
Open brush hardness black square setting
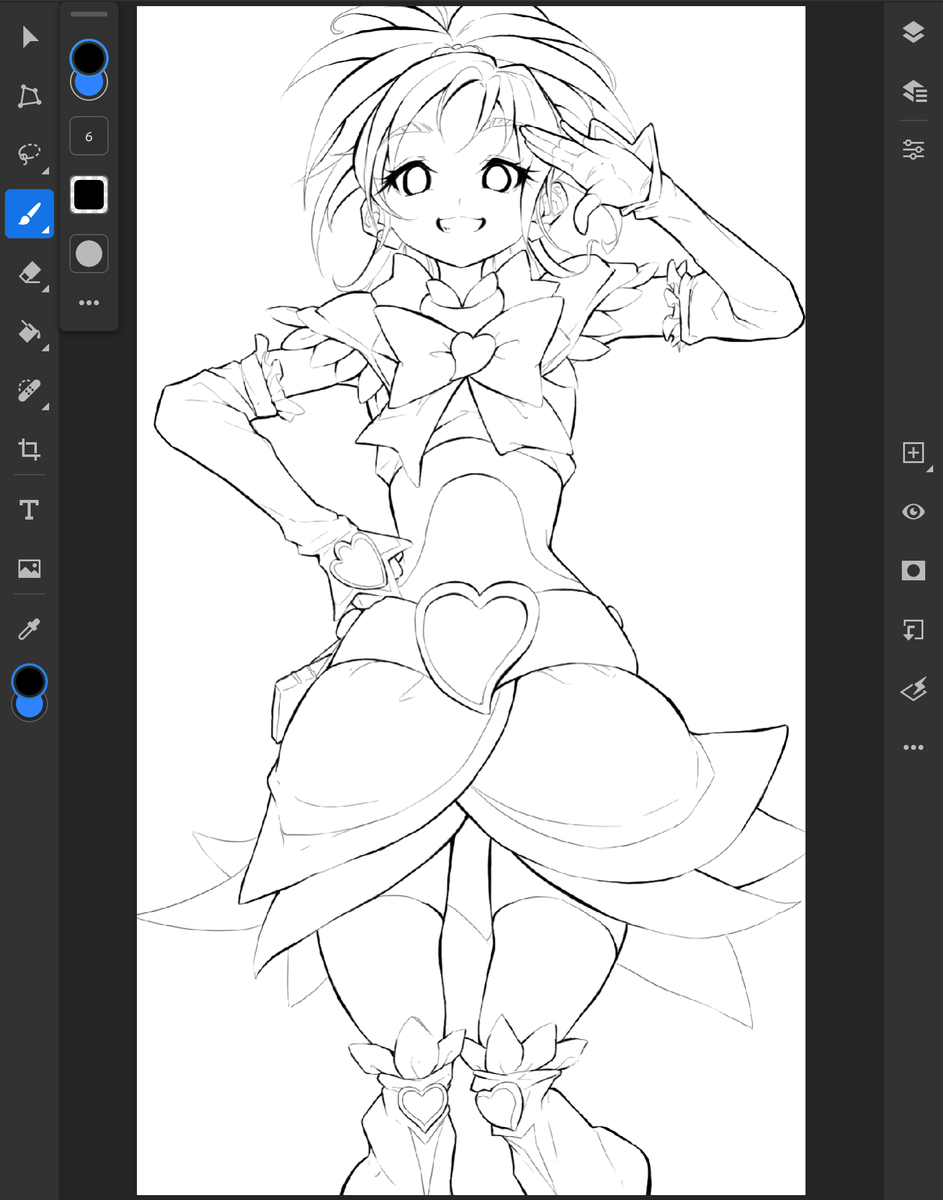coord(89,195)
